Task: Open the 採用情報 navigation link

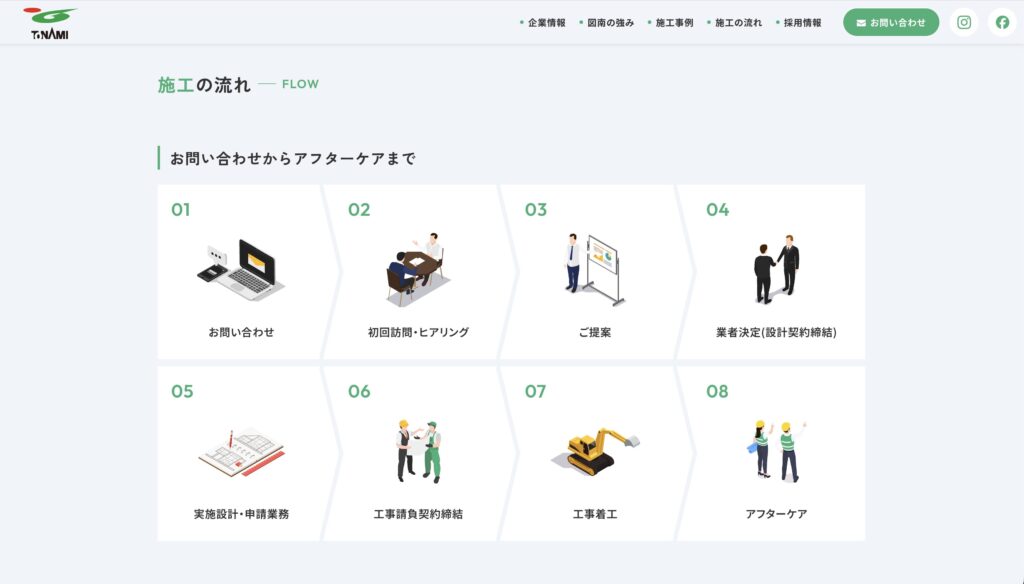Action: [x=802, y=22]
